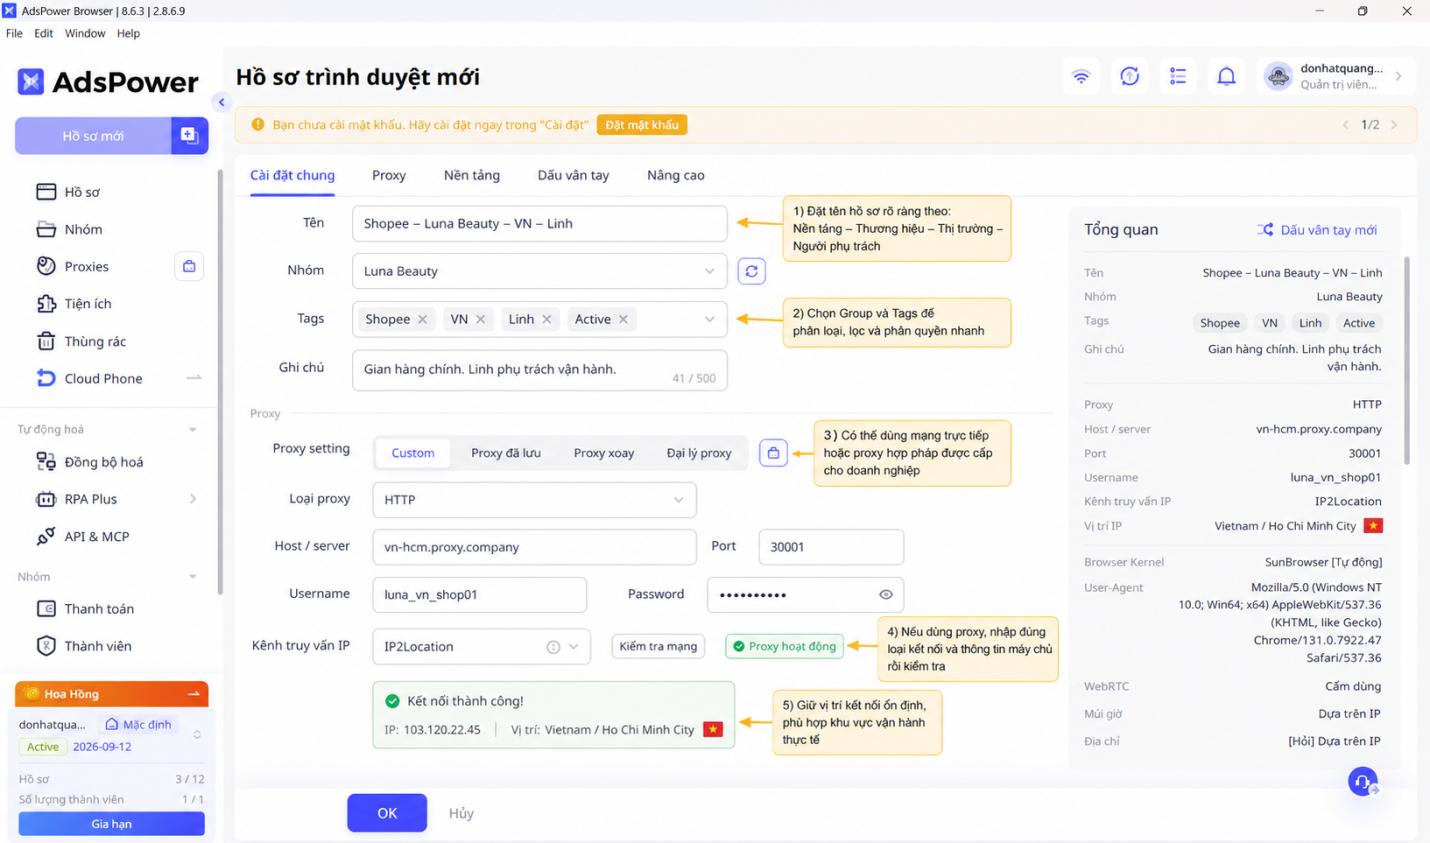Viewport: 1430px width, 843px height.
Task: Click Gia hạn renew button
Action: (111, 824)
